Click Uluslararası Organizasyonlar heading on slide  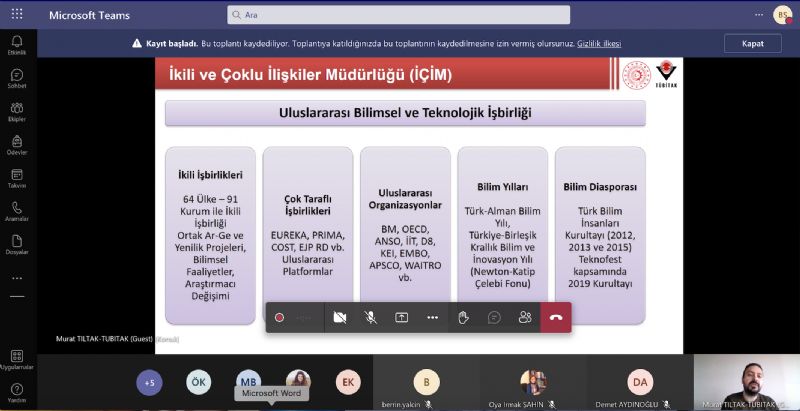[x=405, y=199]
